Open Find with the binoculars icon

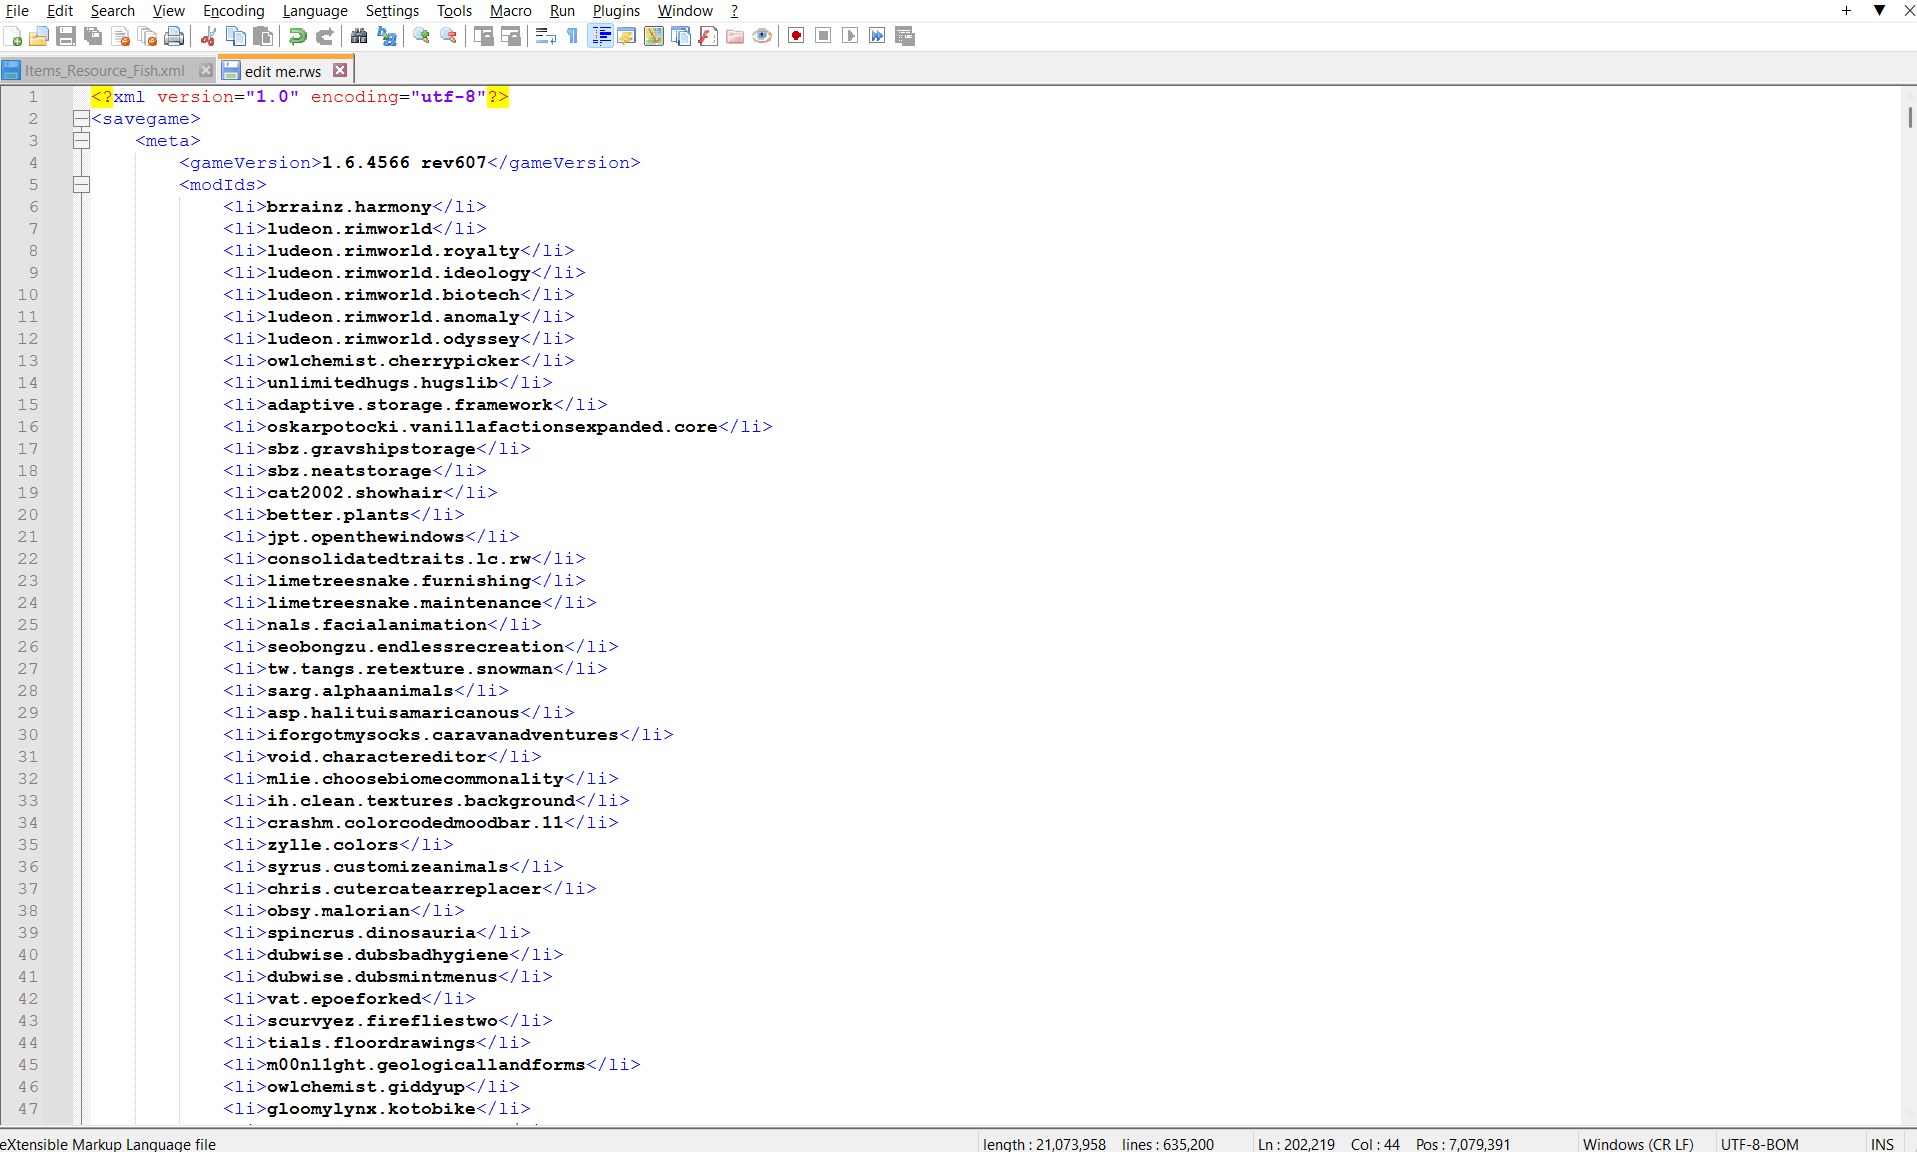[359, 36]
